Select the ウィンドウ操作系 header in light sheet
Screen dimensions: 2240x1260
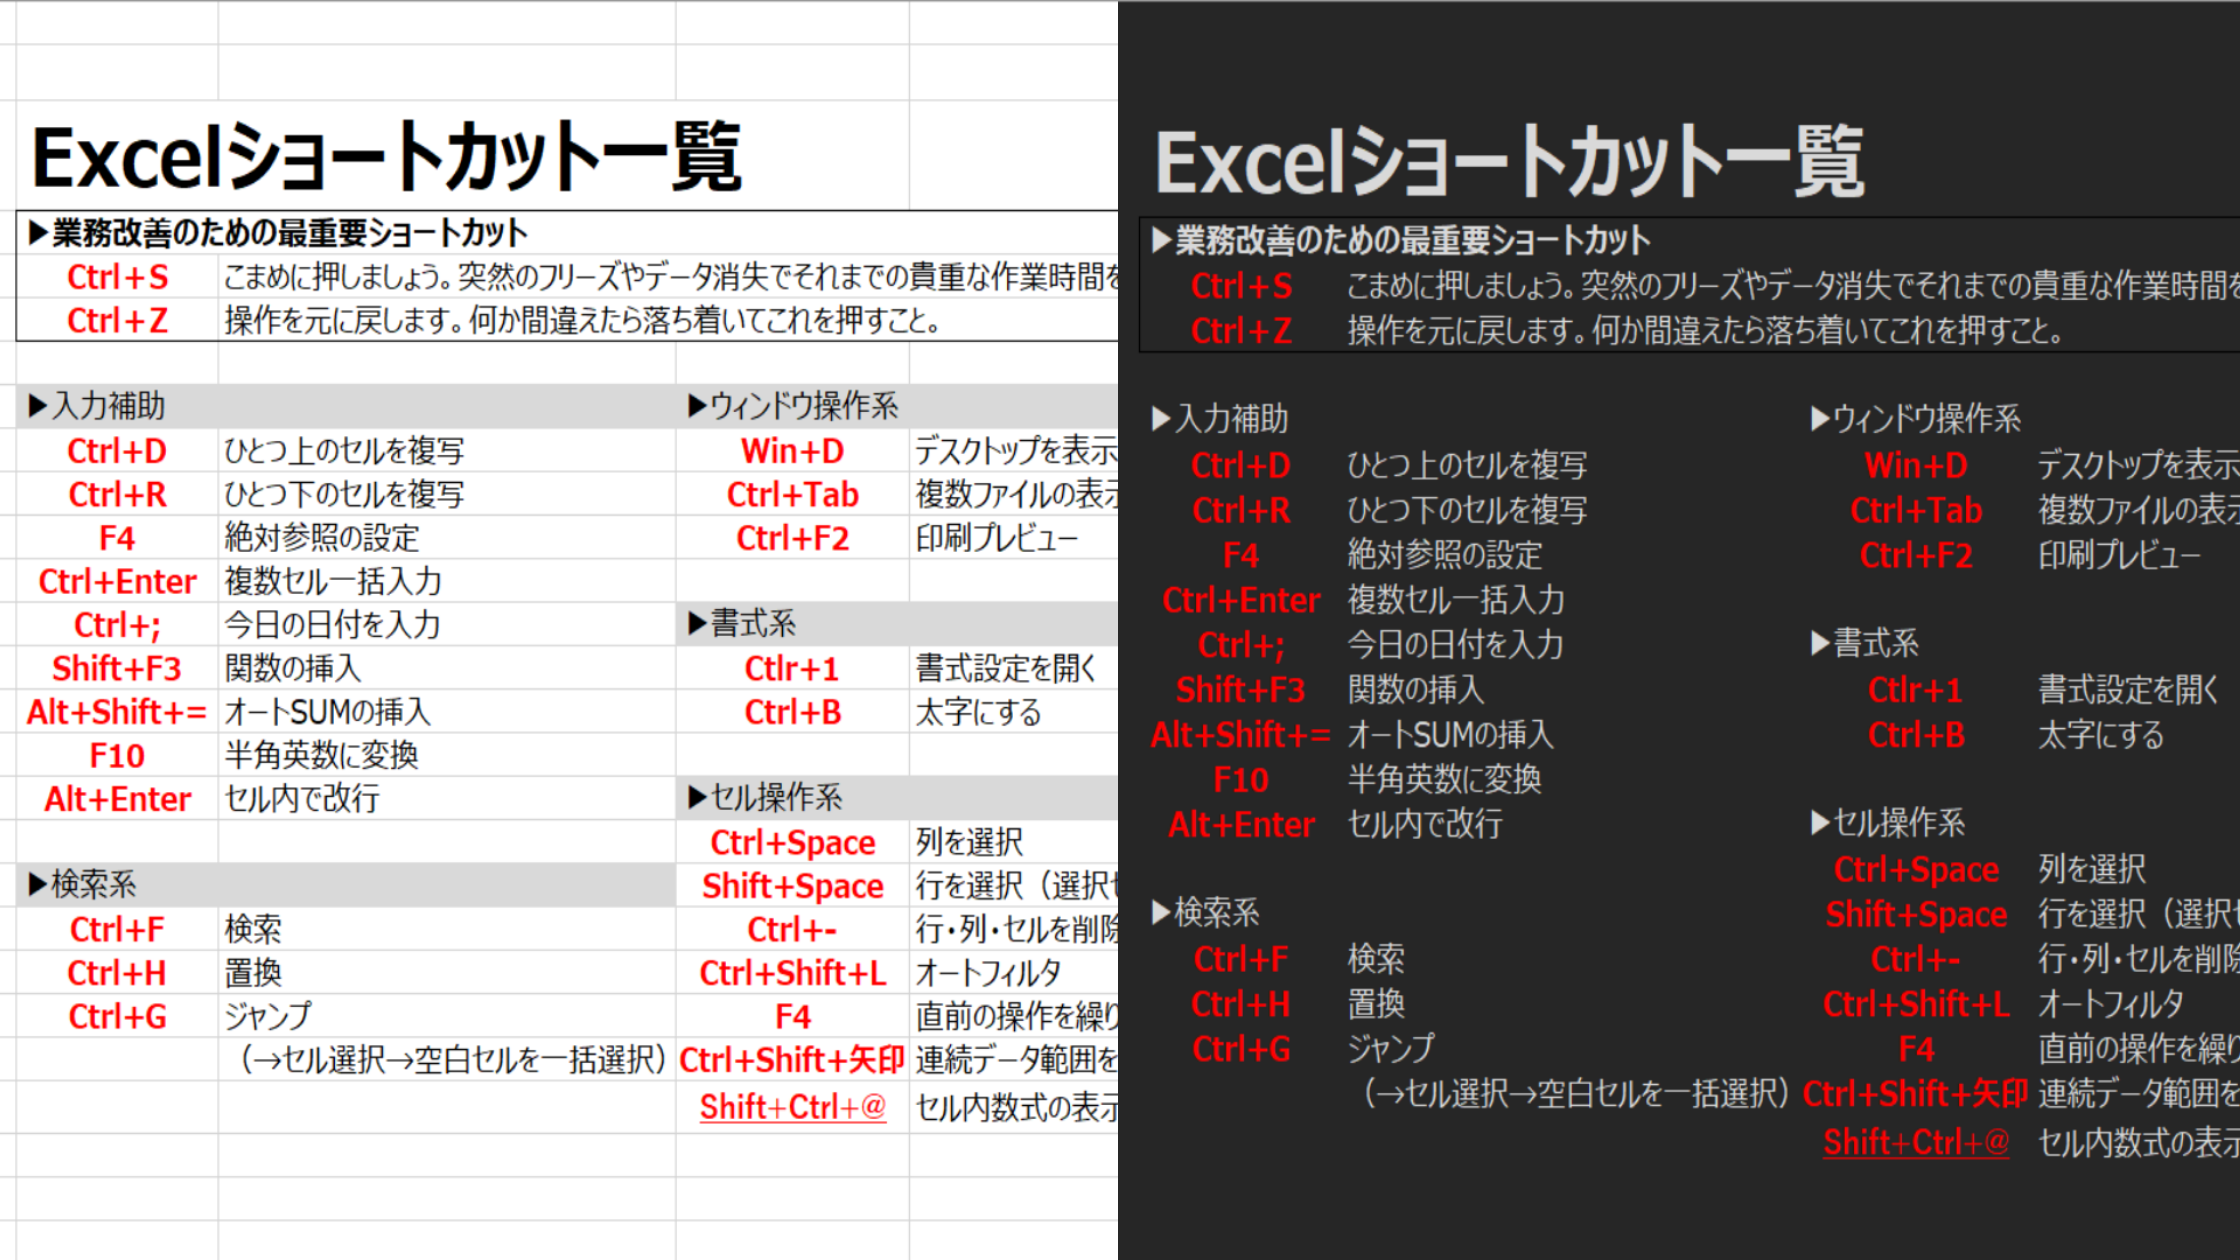pyautogui.click(x=794, y=406)
